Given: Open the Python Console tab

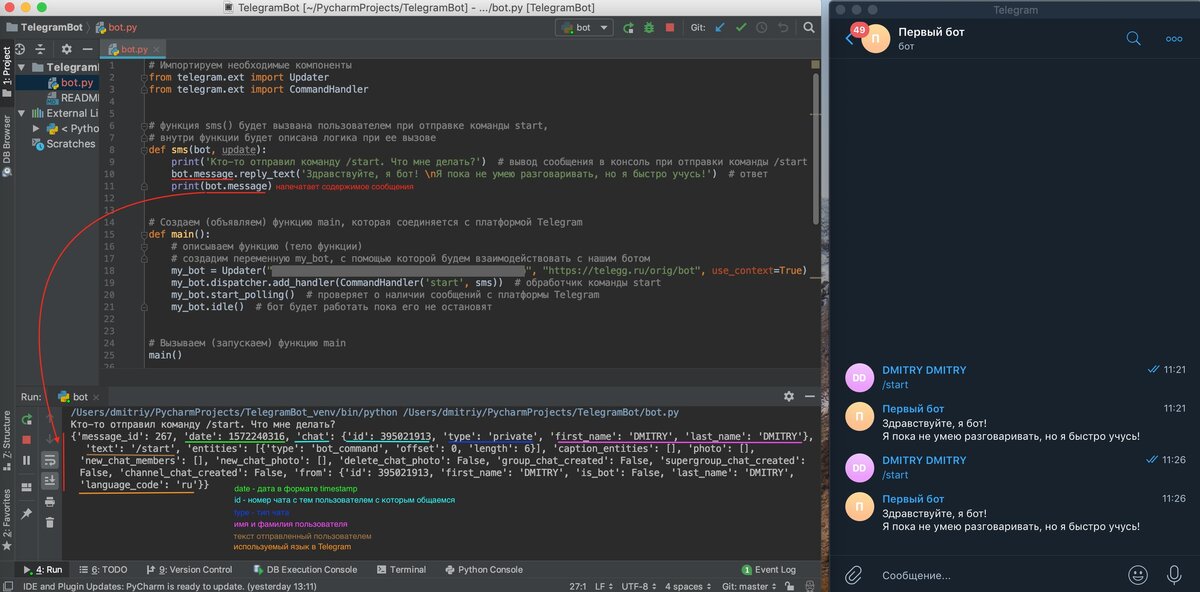Looking at the screenshot, I should [x=483, y=569].
